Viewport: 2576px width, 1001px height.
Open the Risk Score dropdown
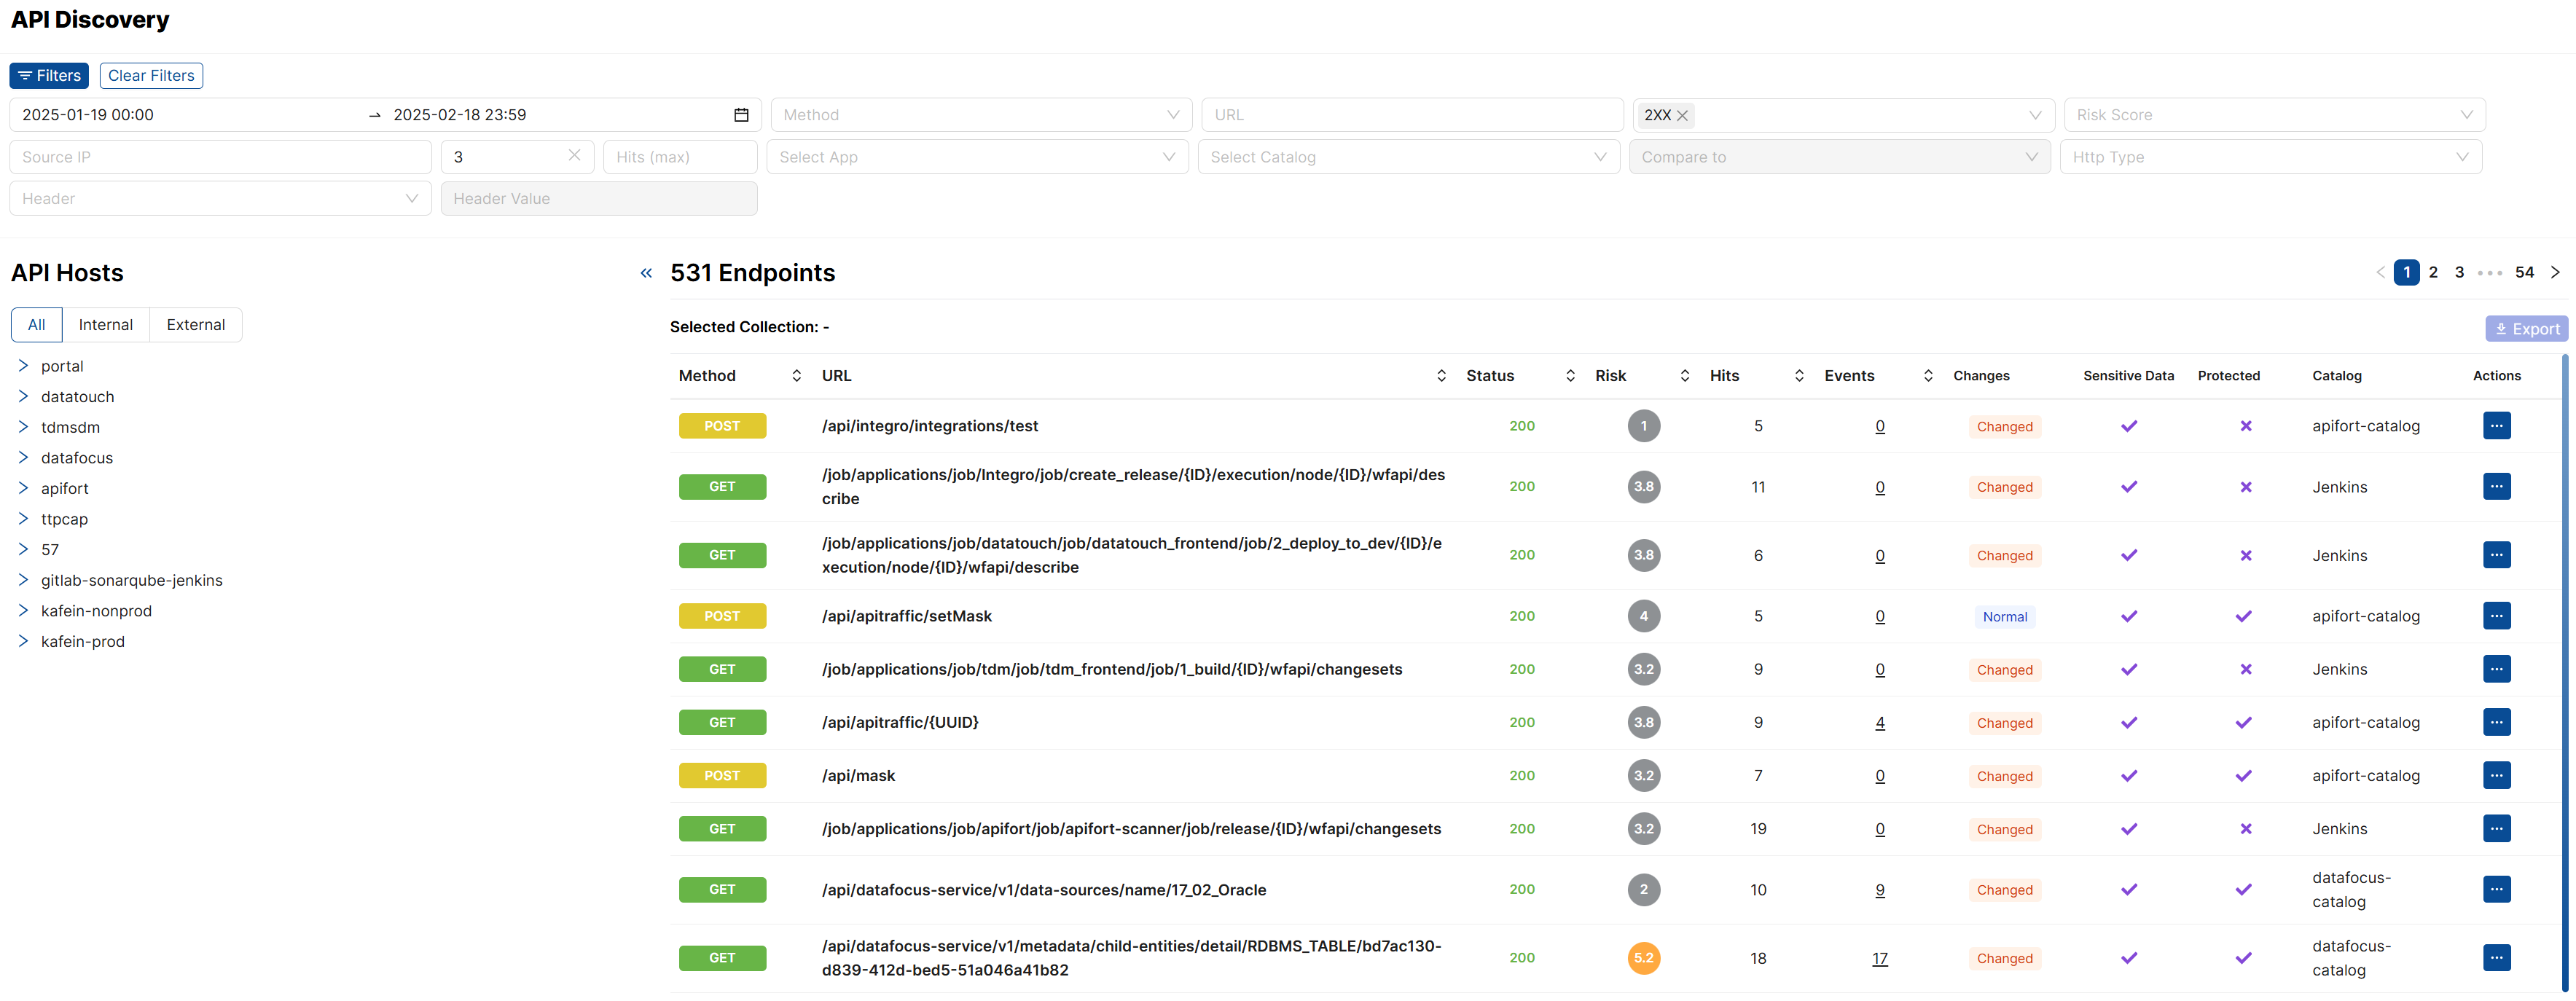[x=2273, y=115]
